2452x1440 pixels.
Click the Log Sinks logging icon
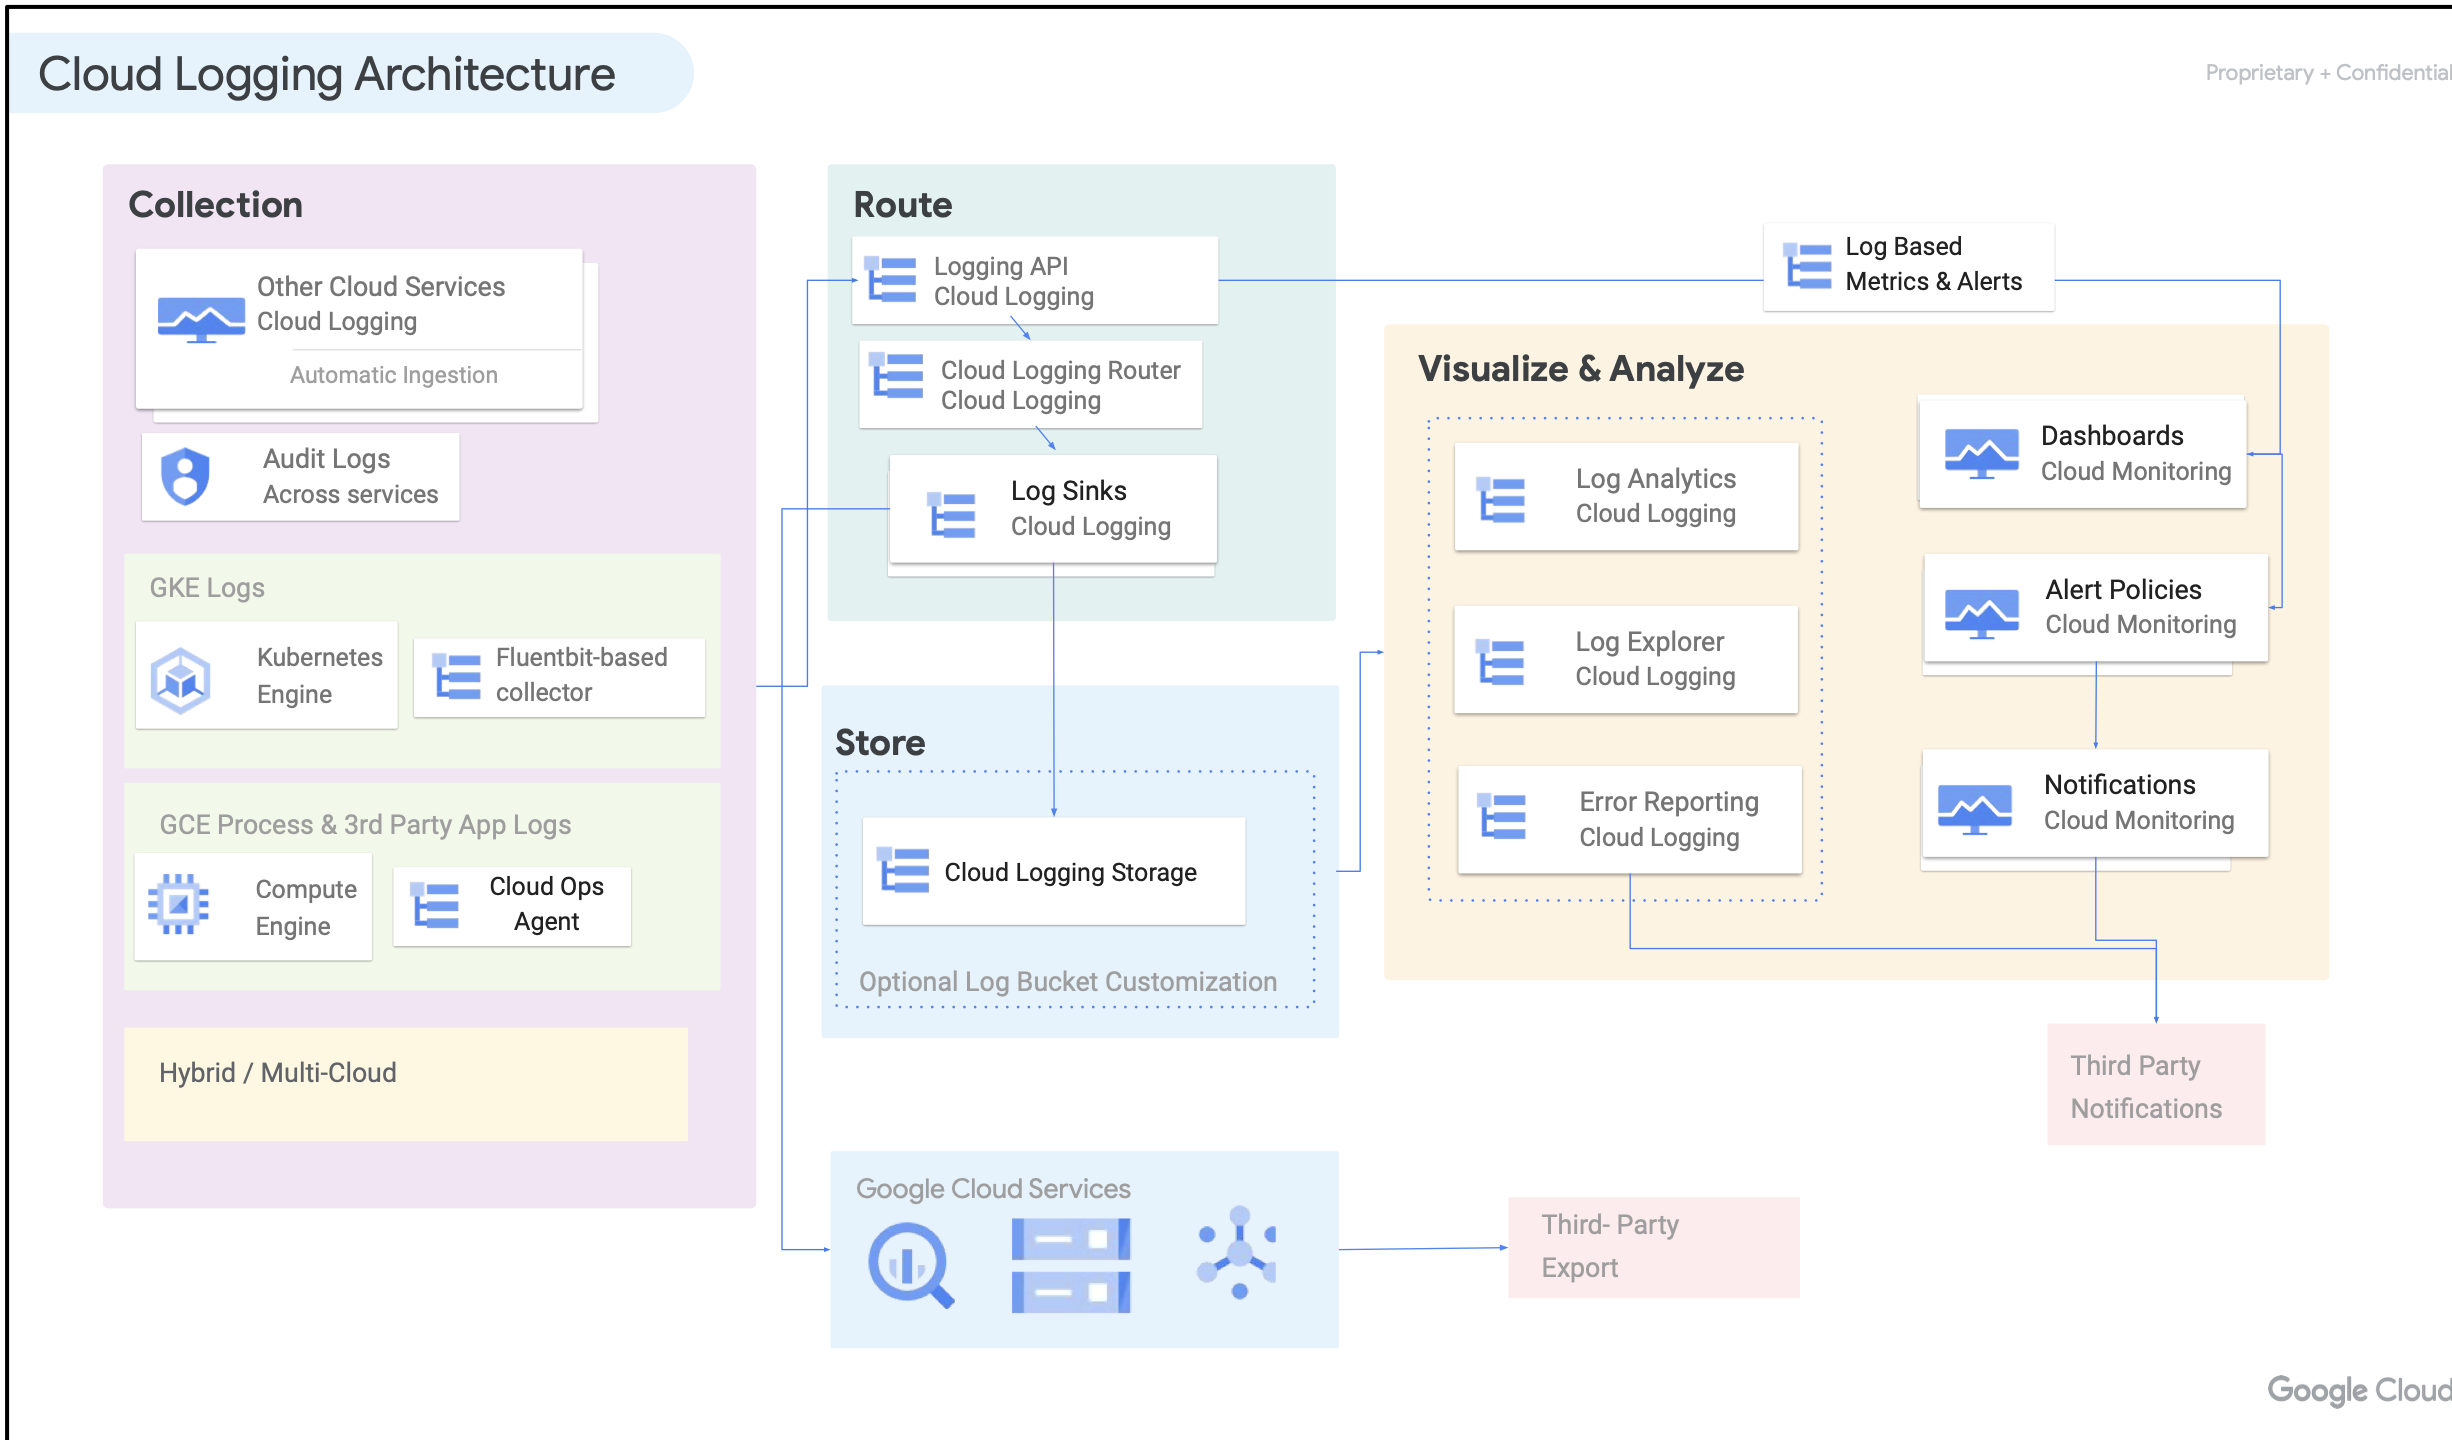(x=951, y=514)
